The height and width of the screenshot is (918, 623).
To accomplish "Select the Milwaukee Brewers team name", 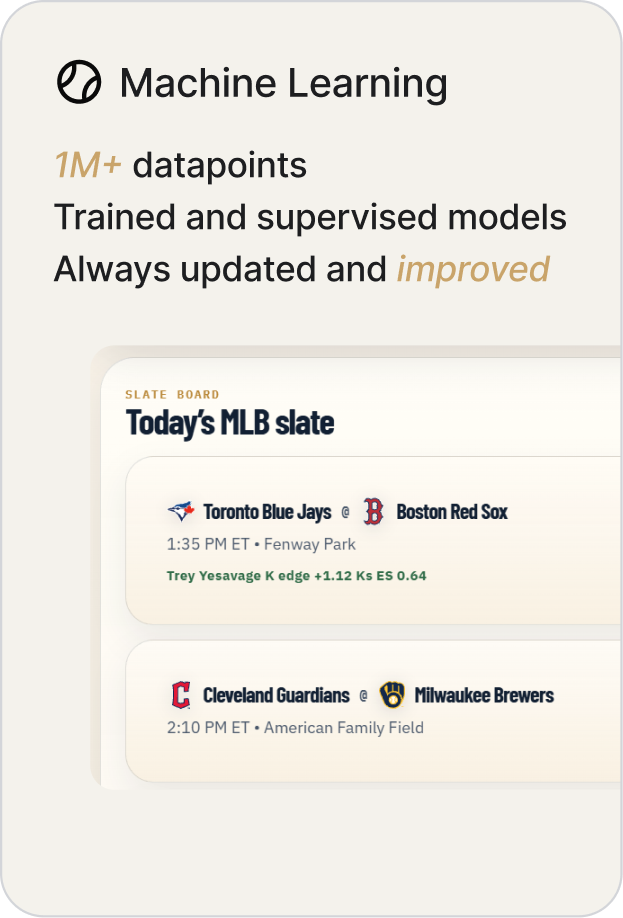I will pos(484,696).
